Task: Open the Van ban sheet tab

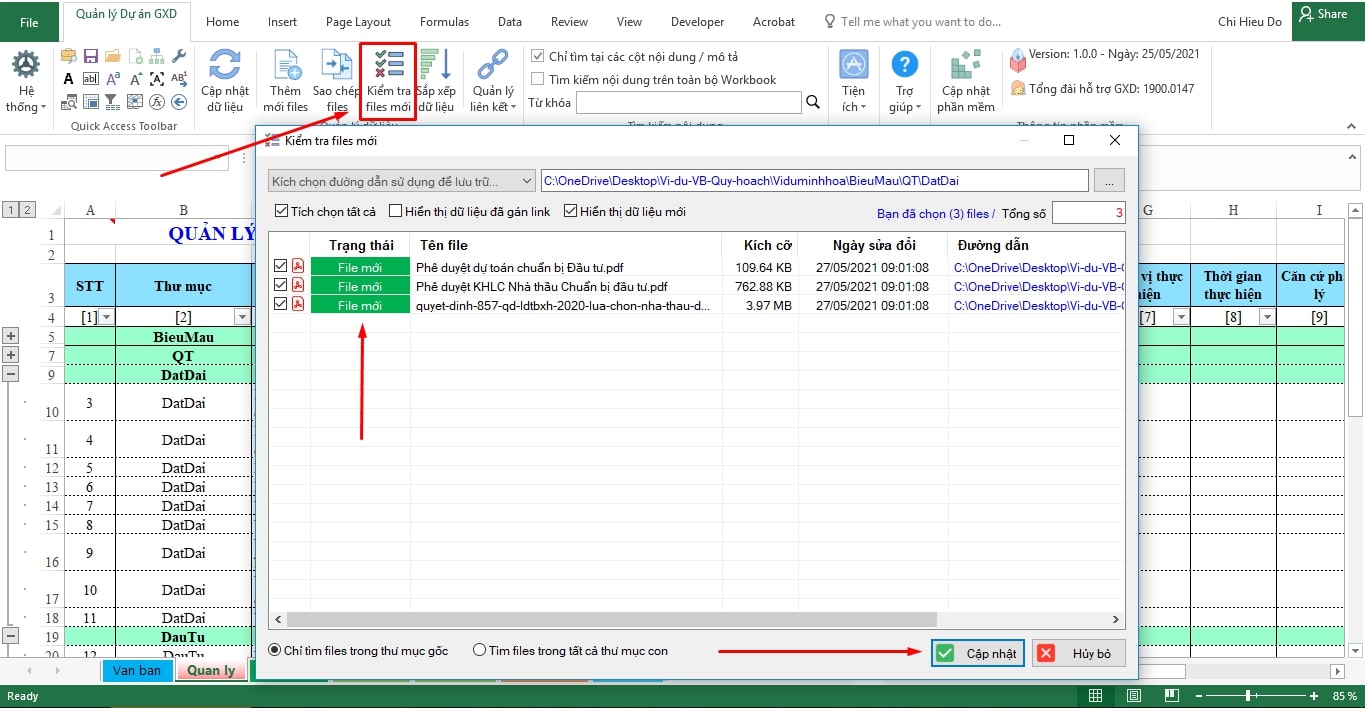Action: [137, 670]
